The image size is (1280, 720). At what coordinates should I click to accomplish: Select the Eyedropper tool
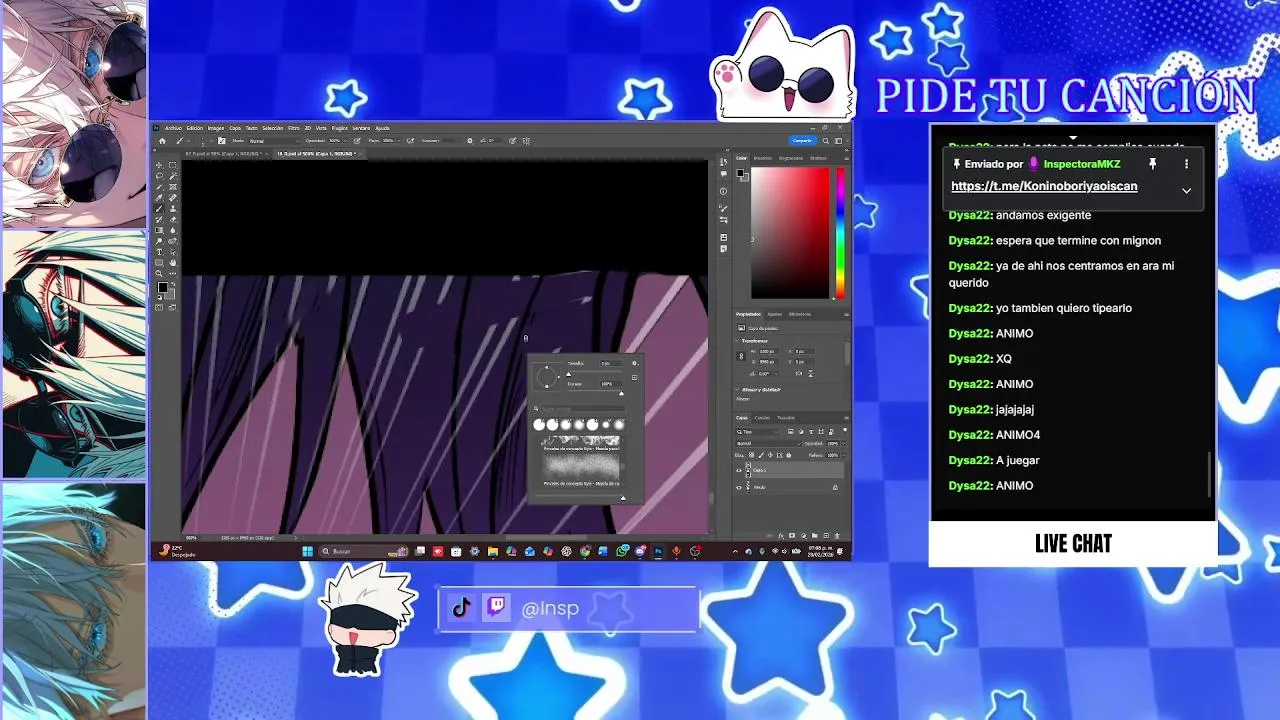(159, 198)
